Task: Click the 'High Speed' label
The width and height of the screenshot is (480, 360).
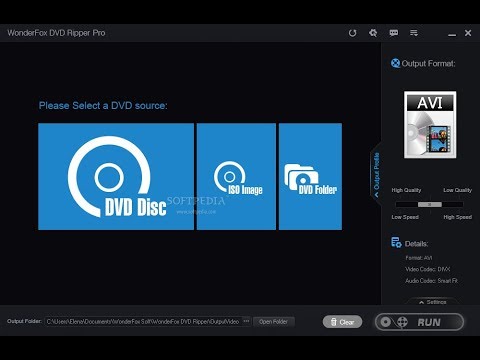Action: pyautogui.click(x=458, y=217)
